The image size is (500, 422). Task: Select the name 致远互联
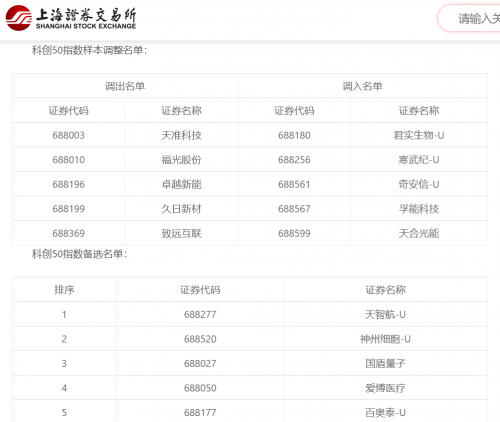[x=181, y=233]
